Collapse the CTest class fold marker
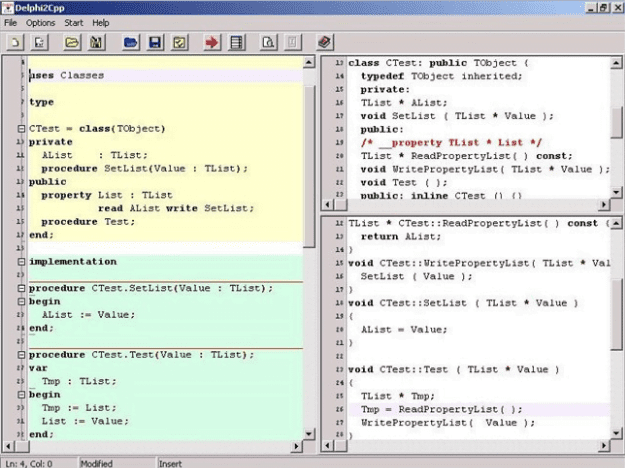Viewport: 625px width, 468px height. coord(22,129)
